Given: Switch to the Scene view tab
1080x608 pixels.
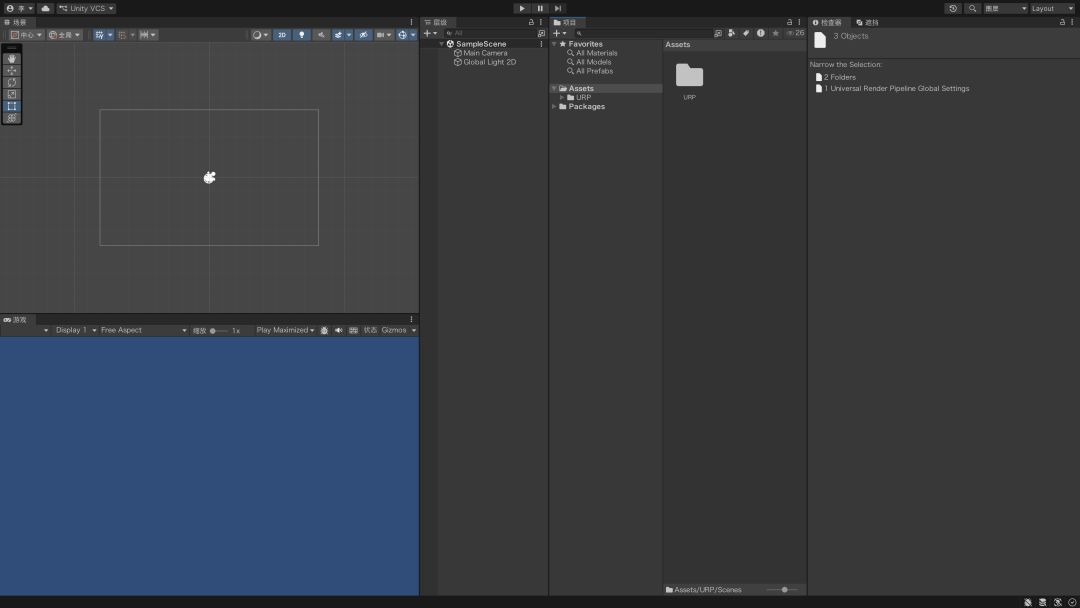Looking at the screenshot, I should 16,22.
